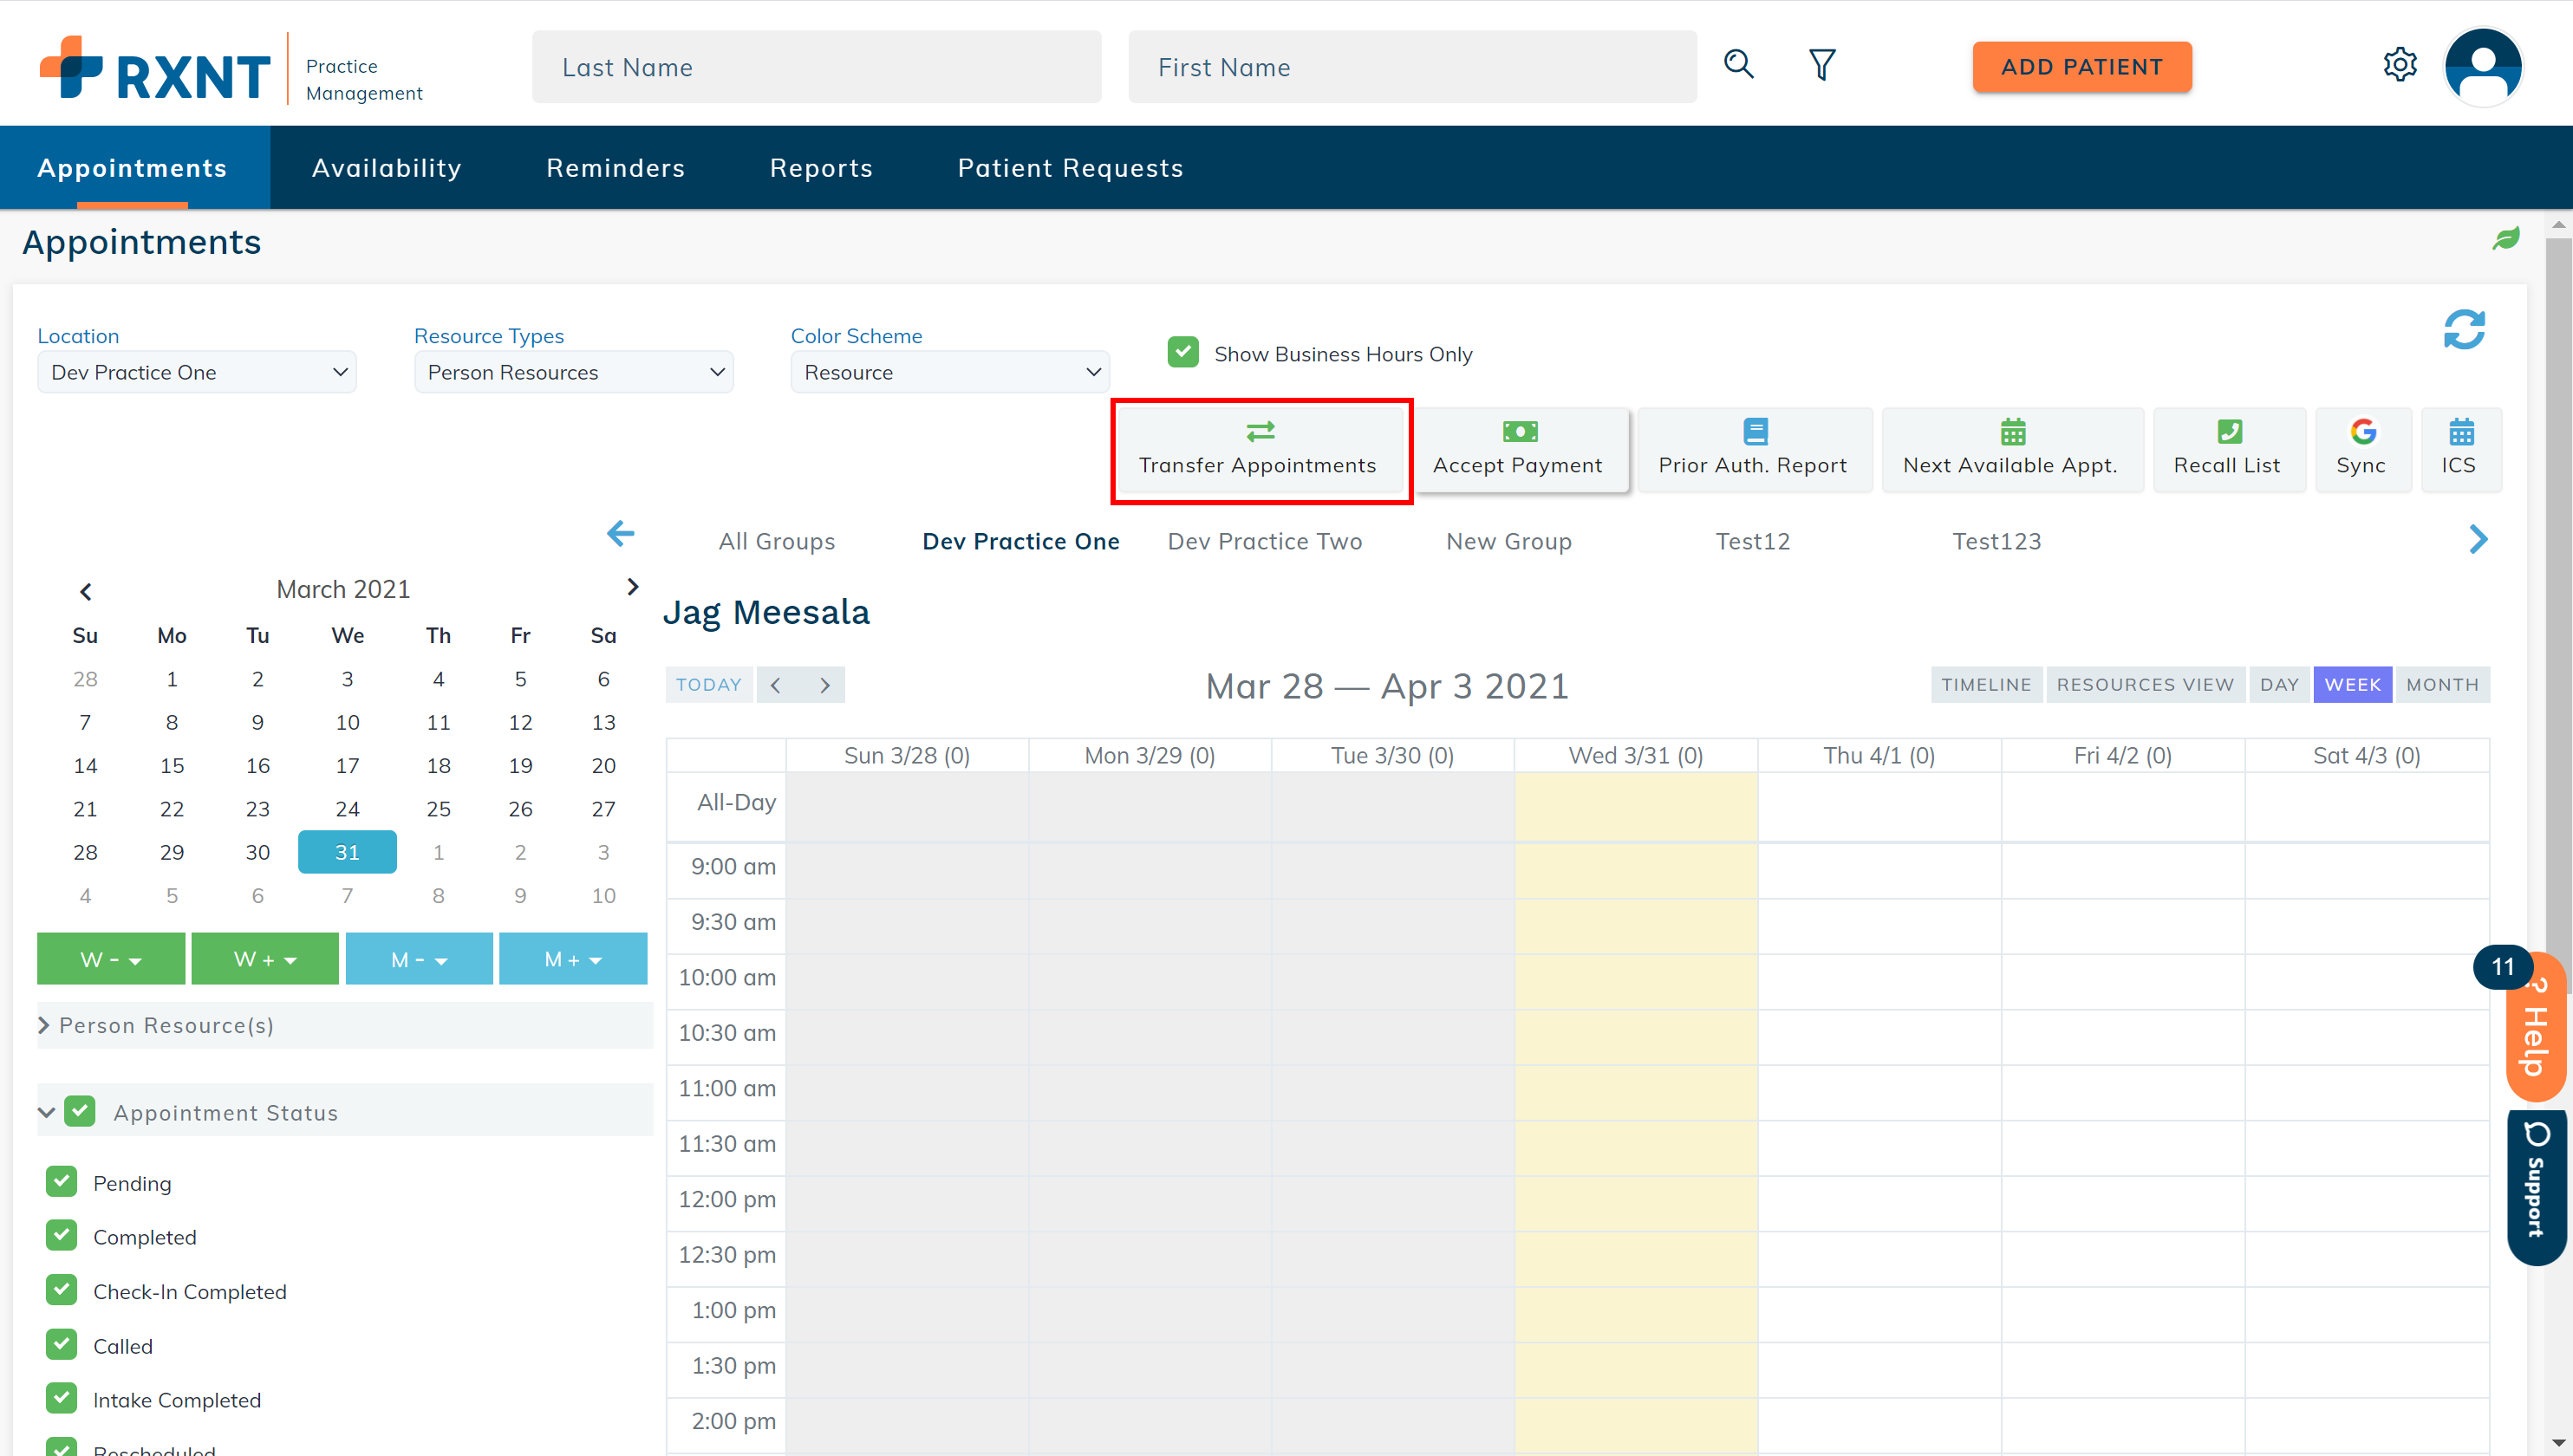Collapse the Appointment Status section
Screen dimensions: 2573x1456
pos(46,1112)
